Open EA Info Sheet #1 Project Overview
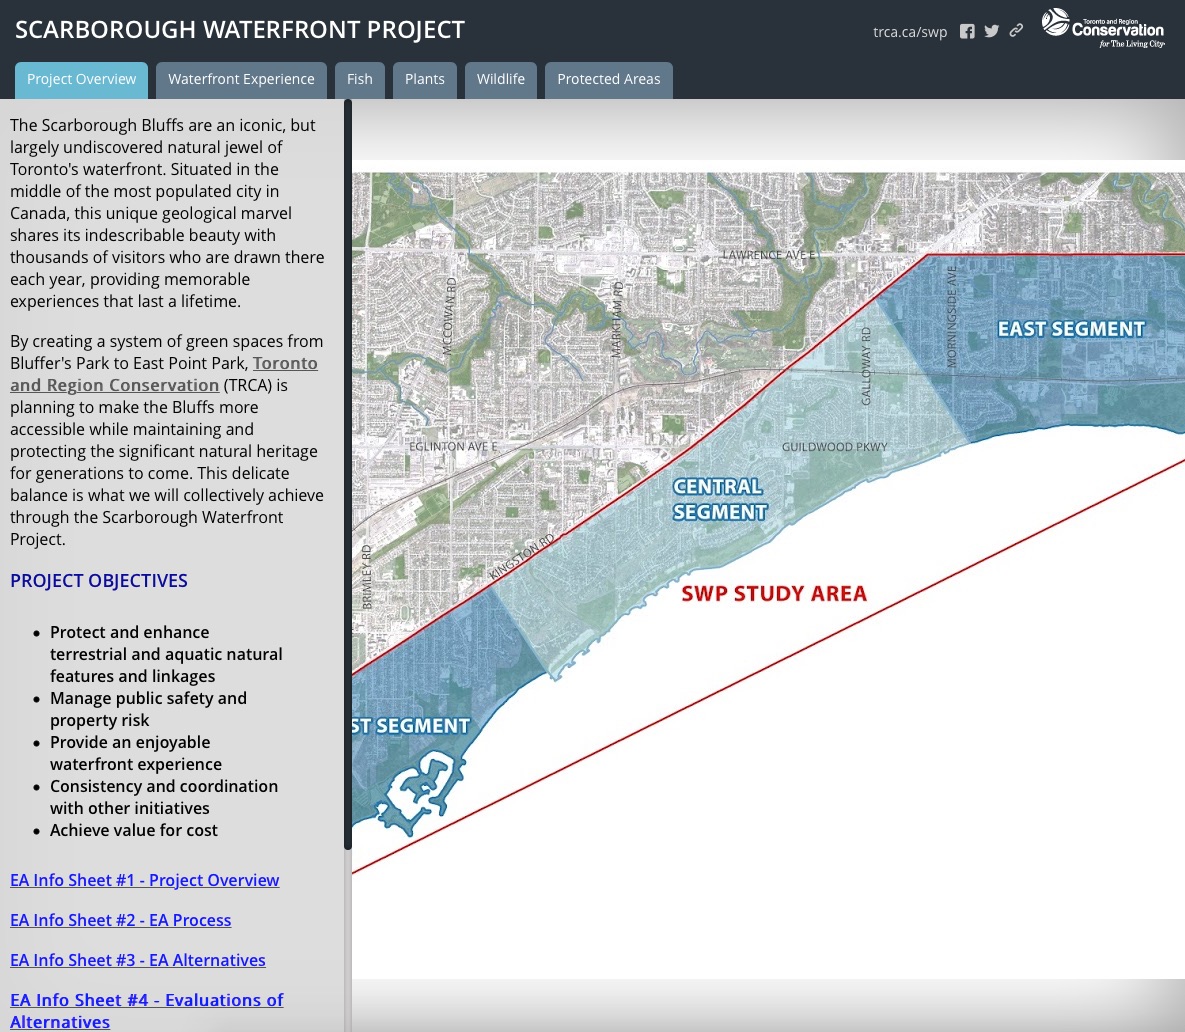The image size is (1185, 1032). [145, 880]
